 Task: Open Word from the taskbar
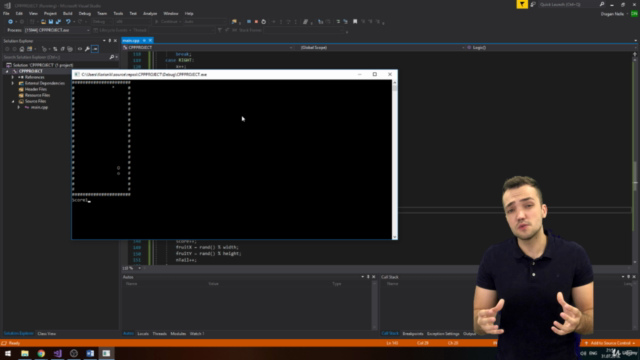click(x=90, y=353)
